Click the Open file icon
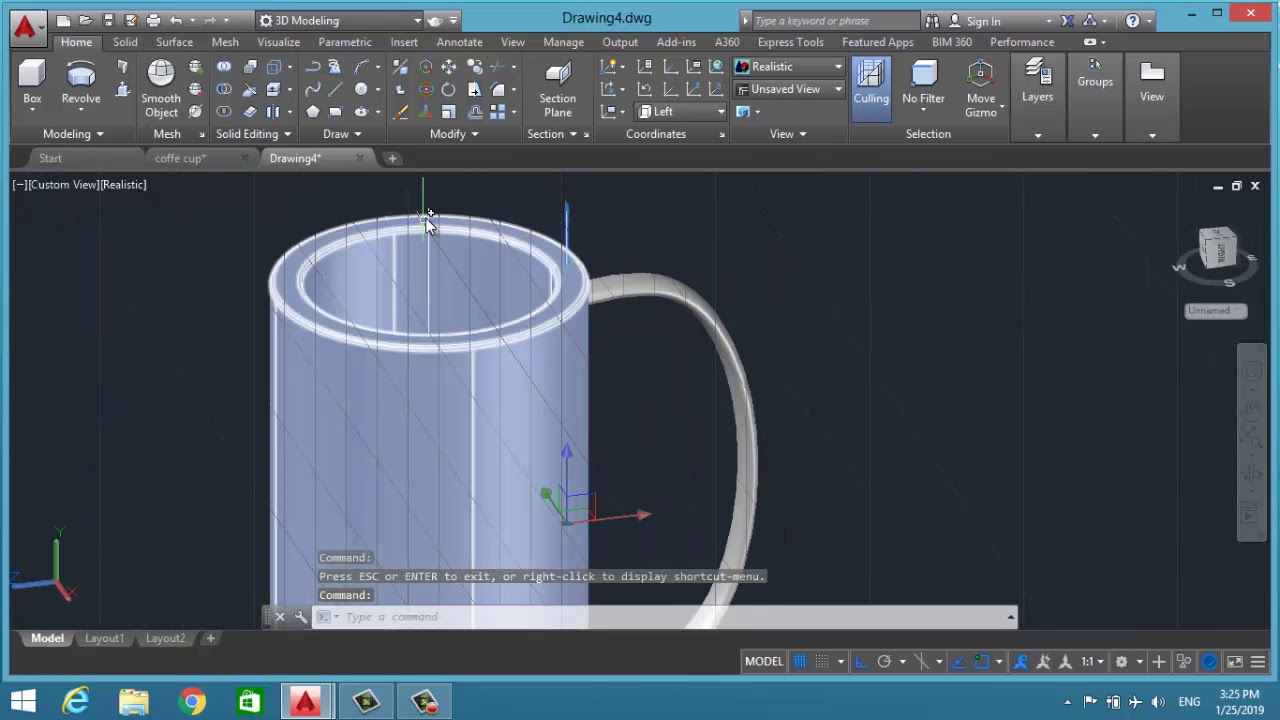 point(86,20)
